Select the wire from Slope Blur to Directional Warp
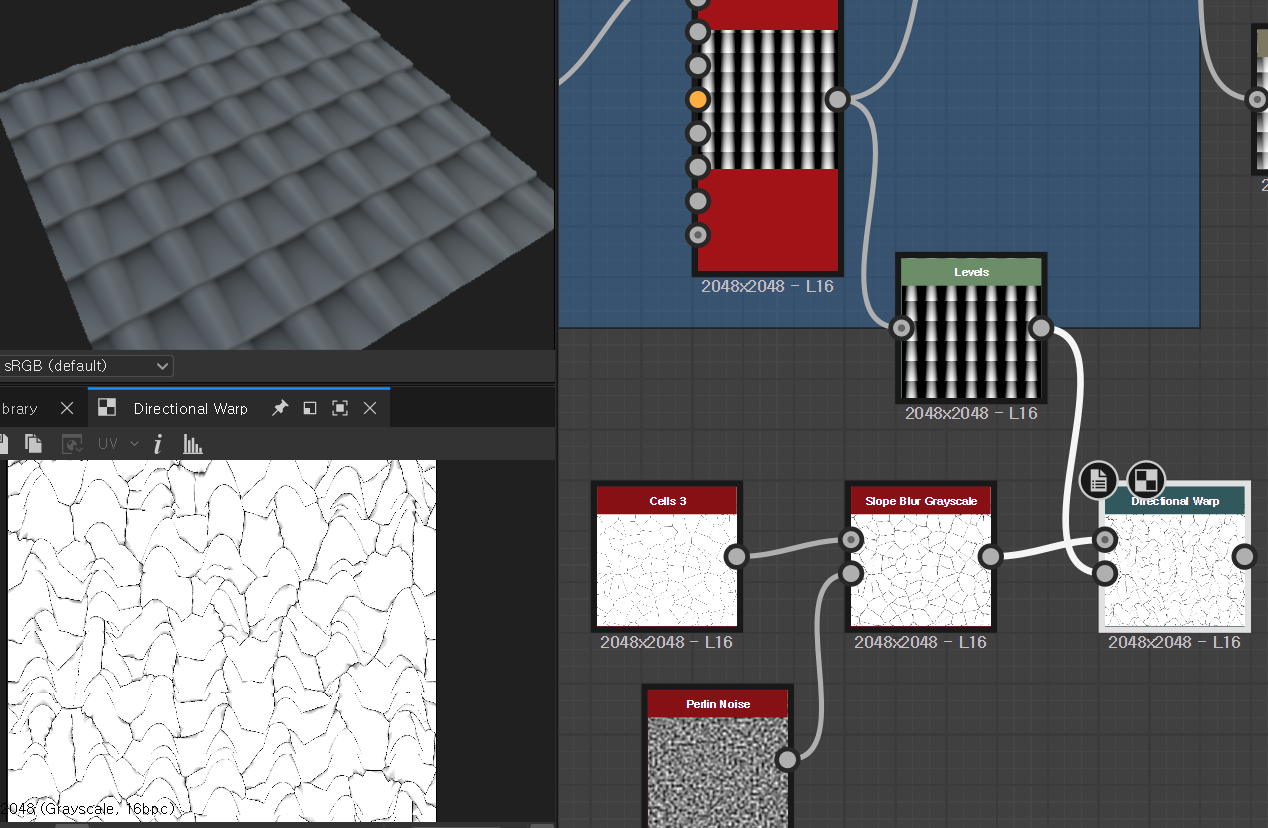 point(1047,547)
